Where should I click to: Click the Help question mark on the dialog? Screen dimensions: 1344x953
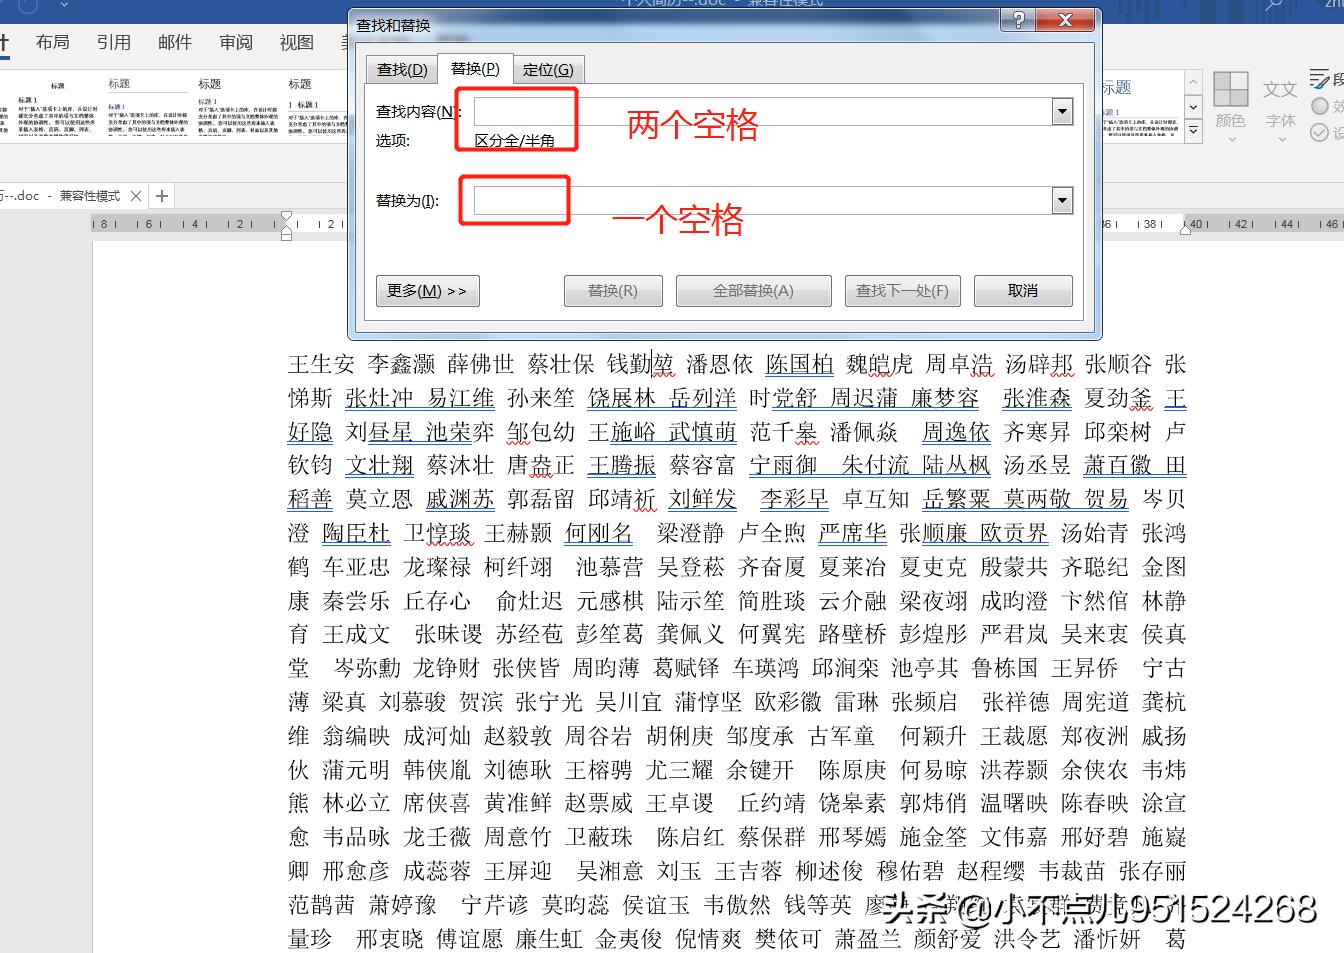tap(1017, 19)
